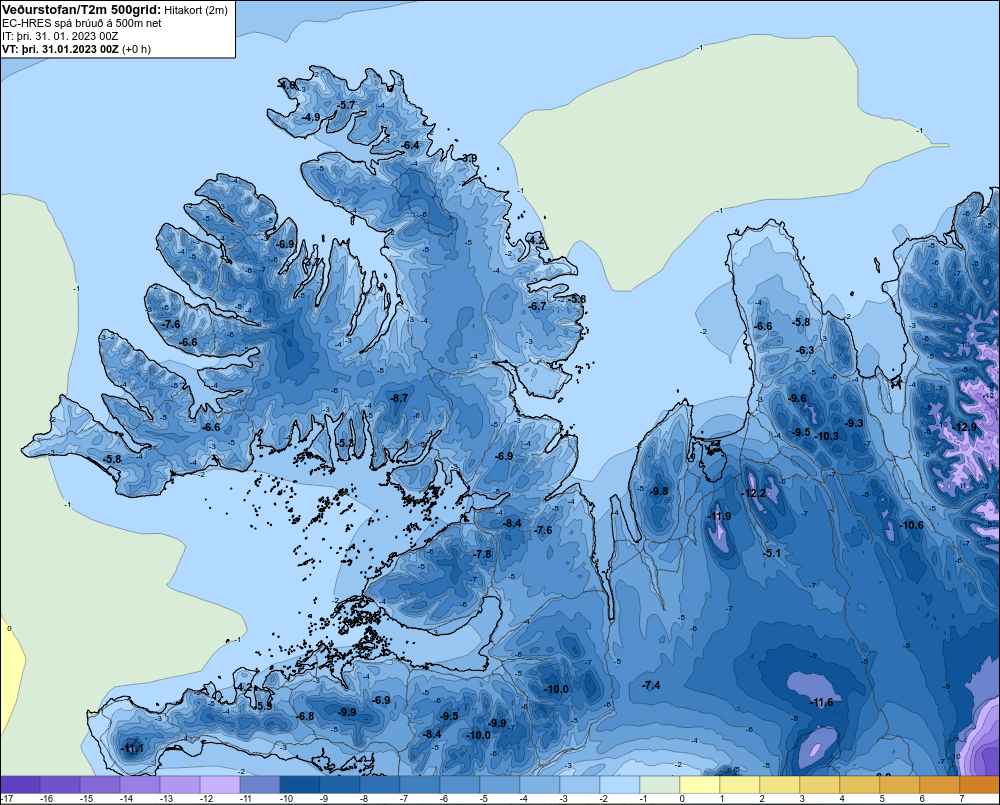
Task: Select legend swatch between 2 and 3
Action: click(779, 785)
